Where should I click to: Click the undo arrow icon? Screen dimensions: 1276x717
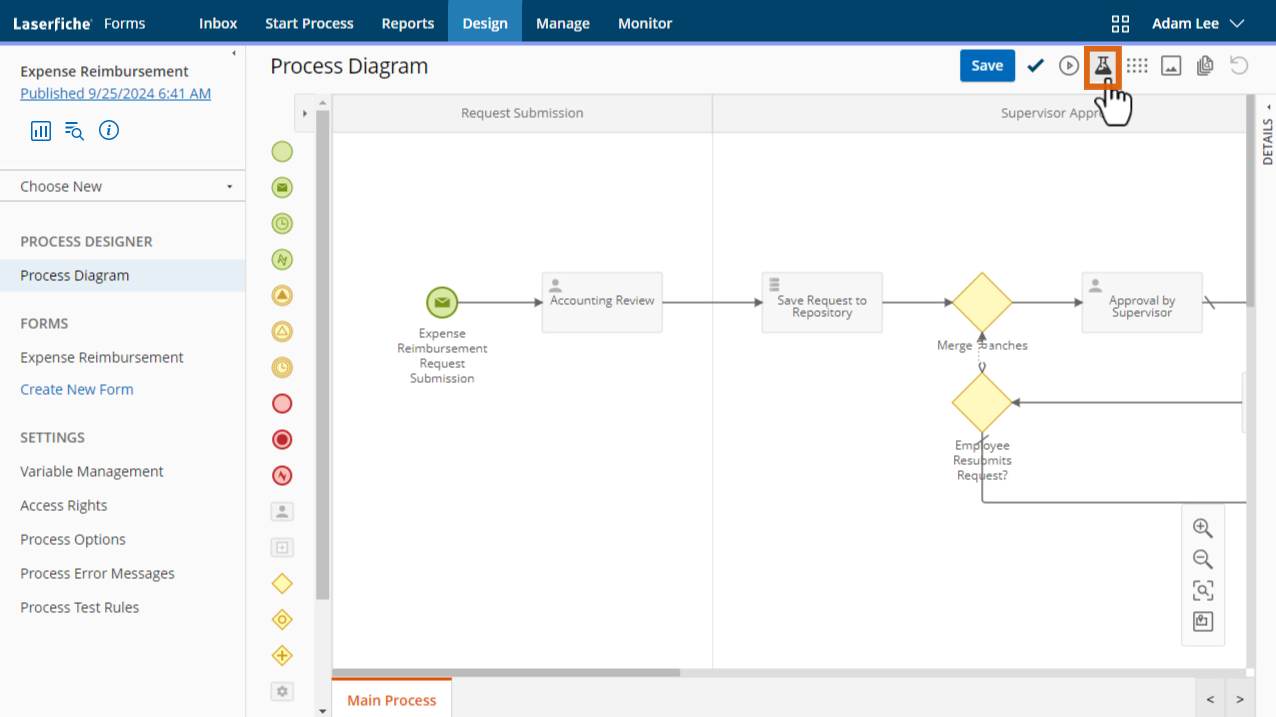pos(1239,66)
